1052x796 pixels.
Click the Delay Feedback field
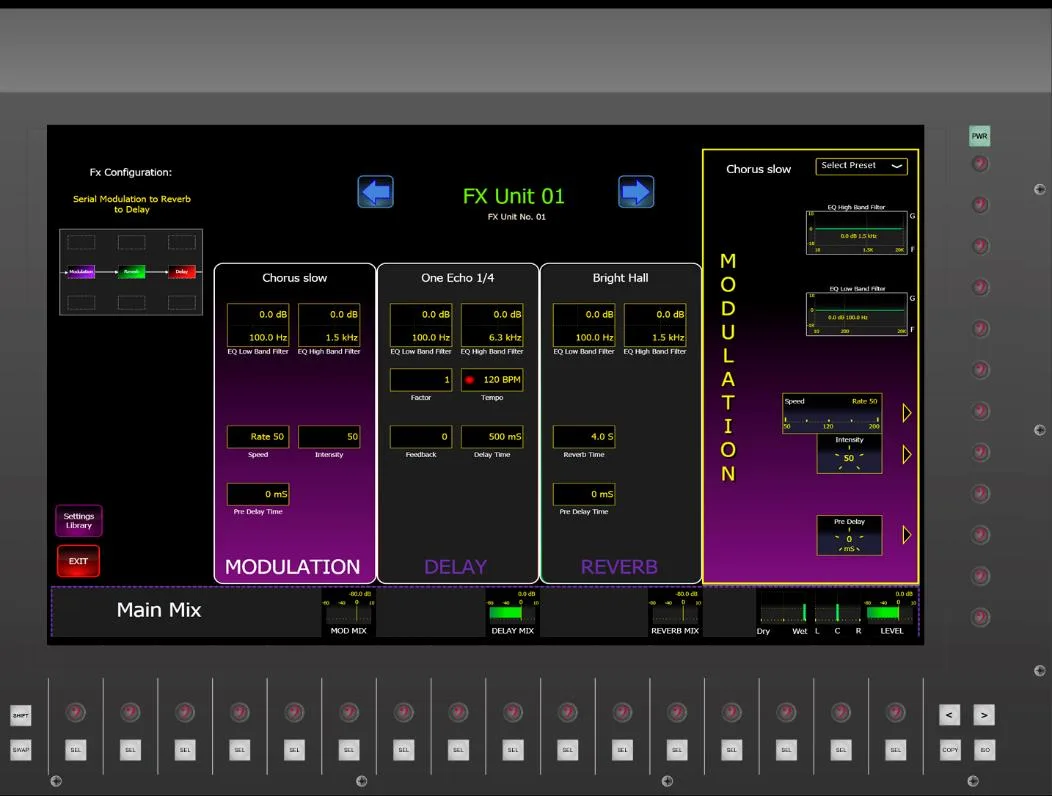421,437
